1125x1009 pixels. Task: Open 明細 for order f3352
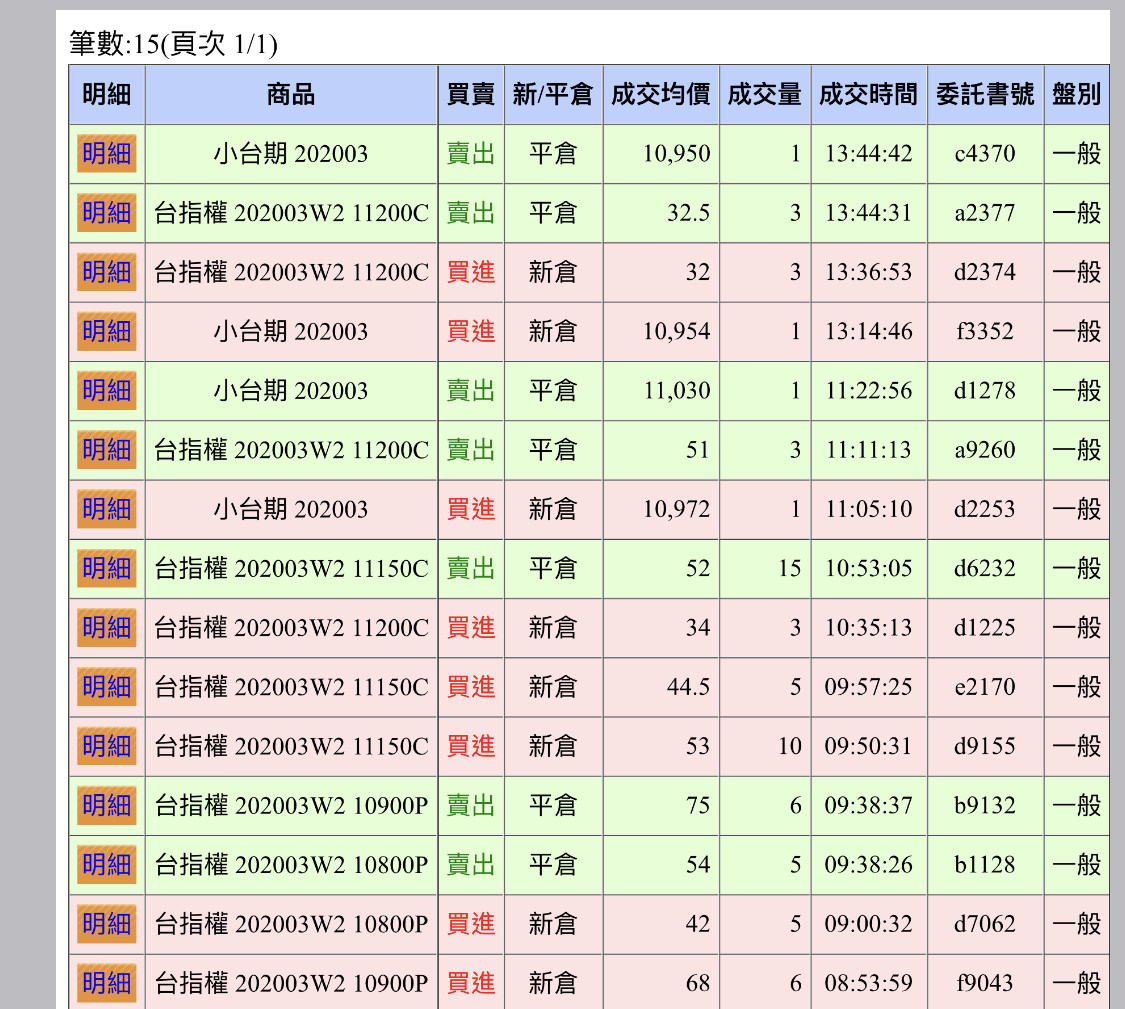(x=107, y=332)
